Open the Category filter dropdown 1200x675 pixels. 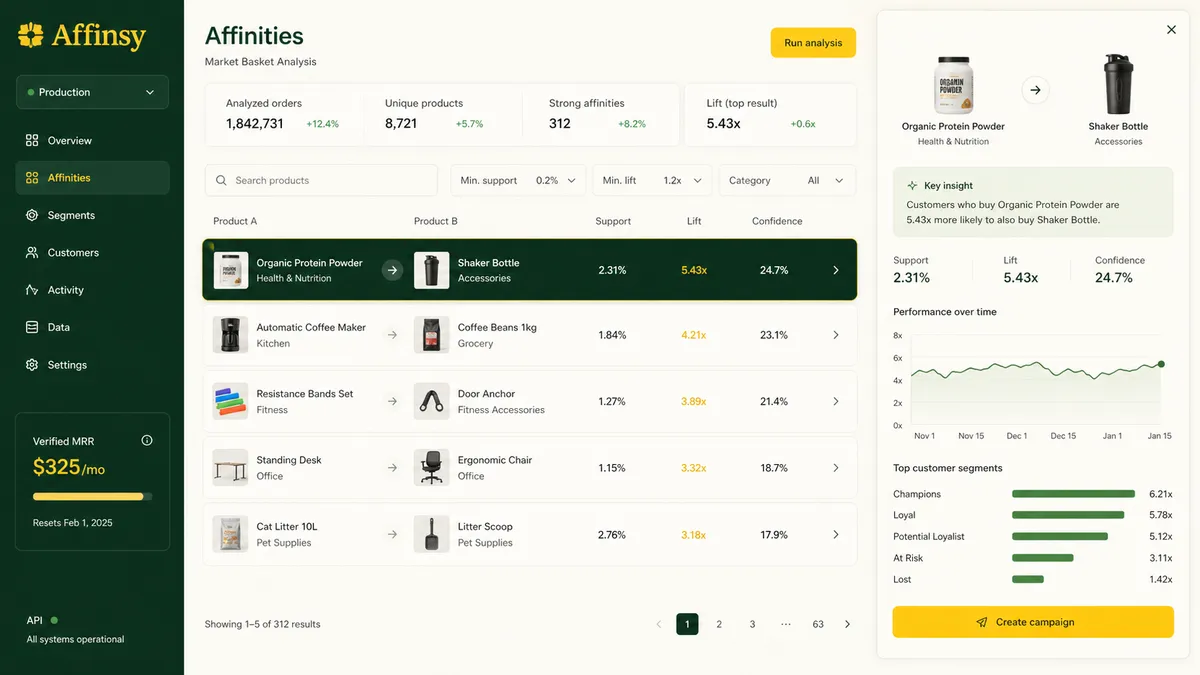(787, 181)
